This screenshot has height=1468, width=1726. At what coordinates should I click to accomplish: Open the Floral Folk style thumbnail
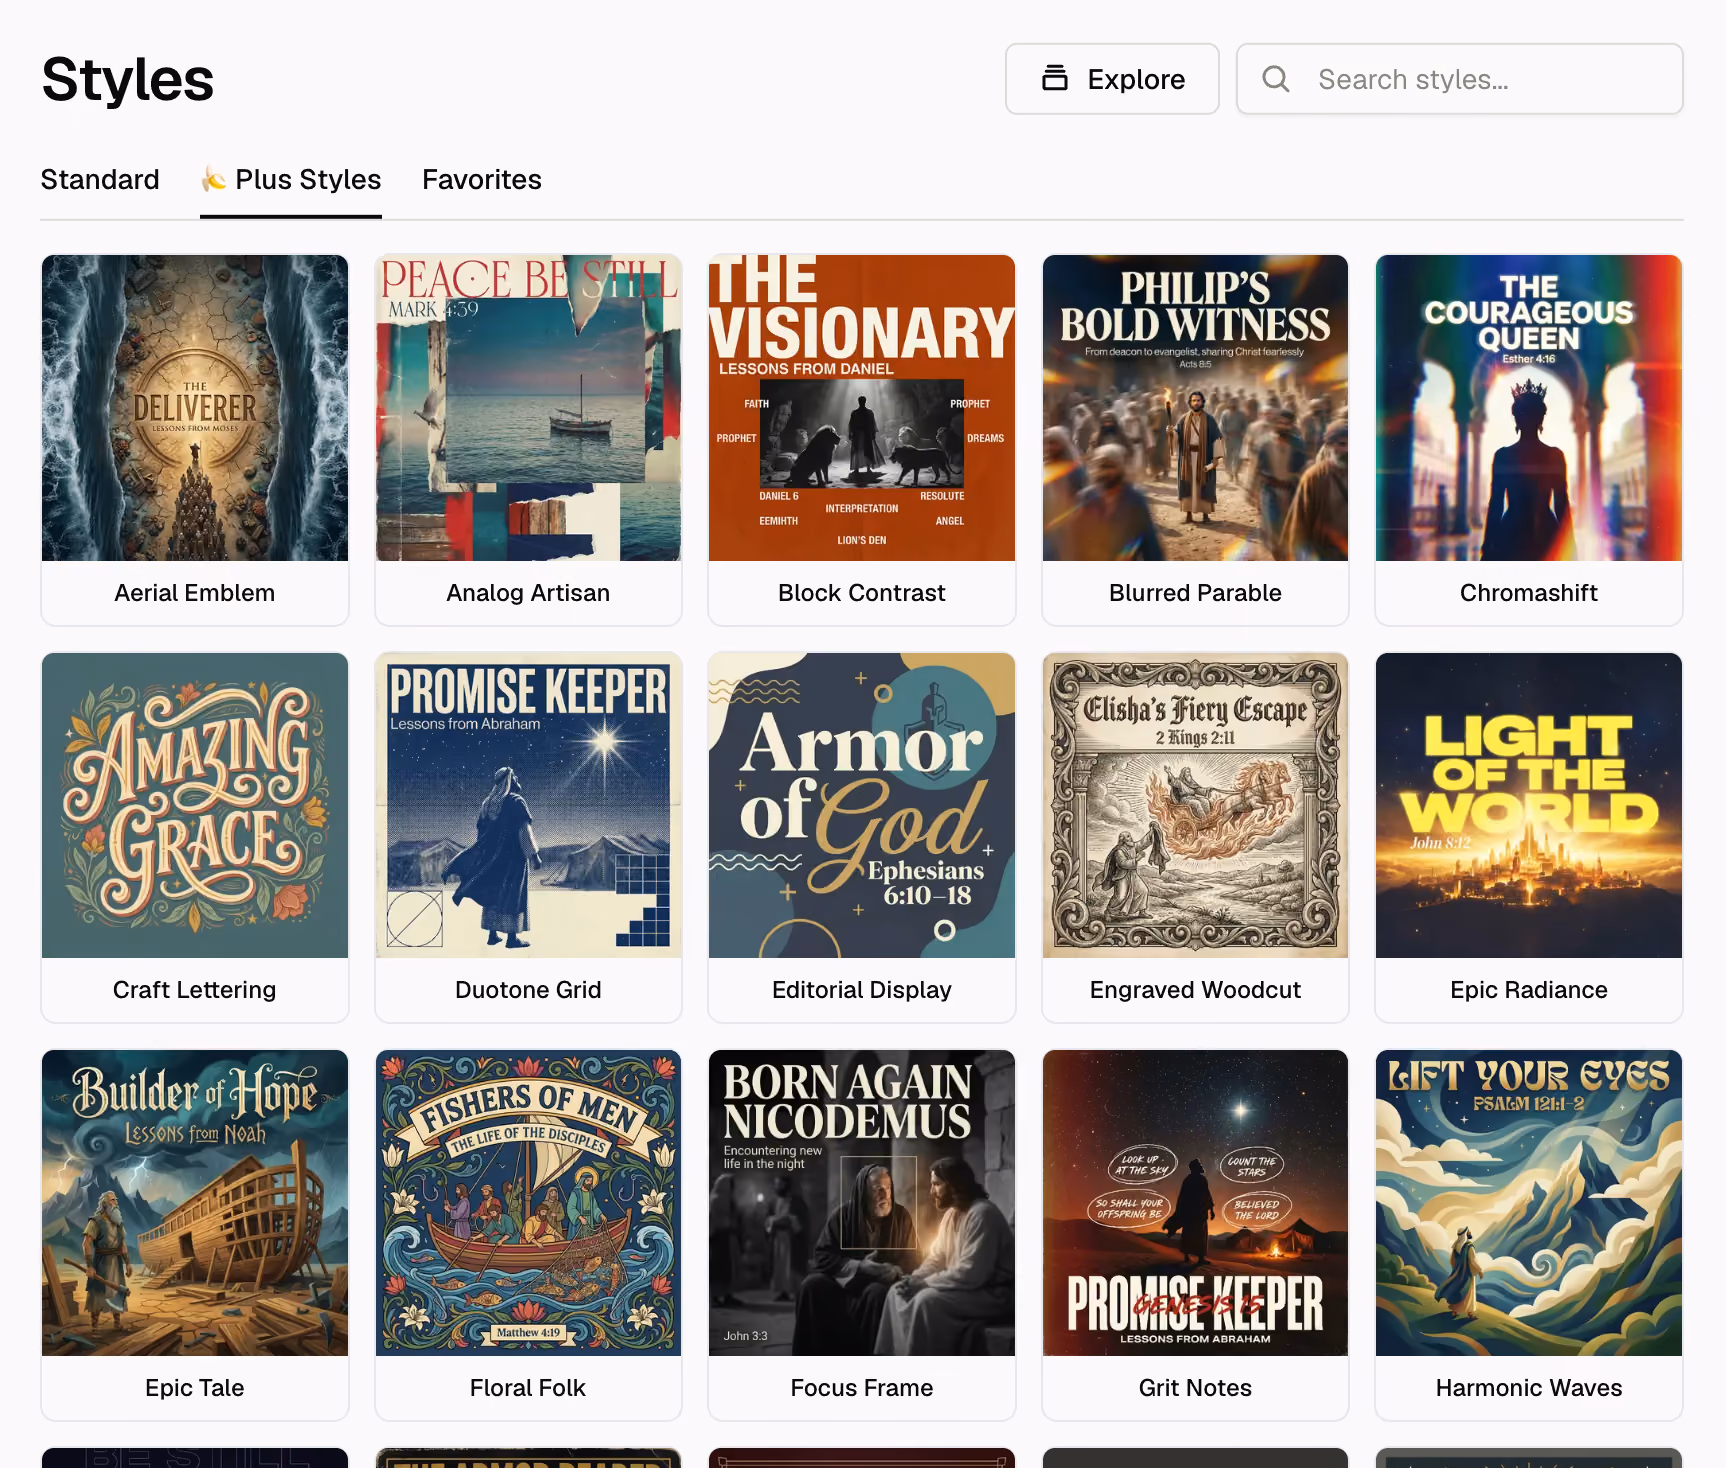[528, 1203]
